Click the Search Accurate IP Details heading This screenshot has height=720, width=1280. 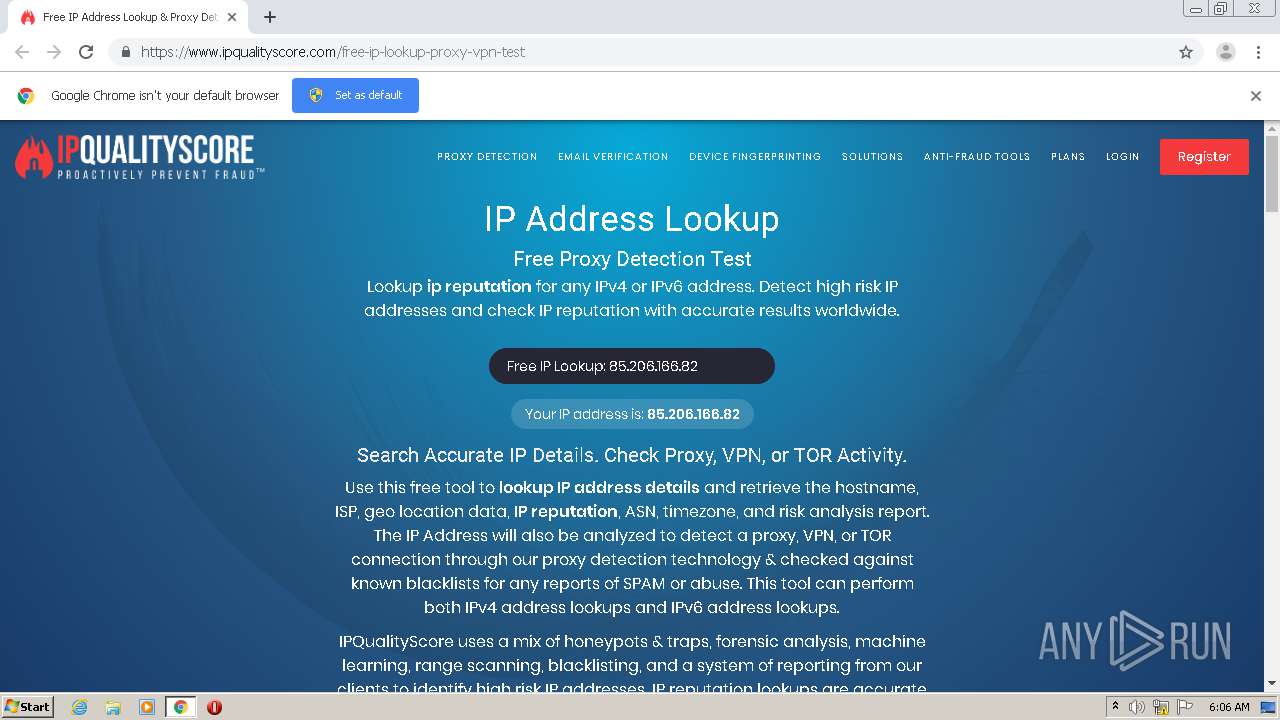point(632,455)
